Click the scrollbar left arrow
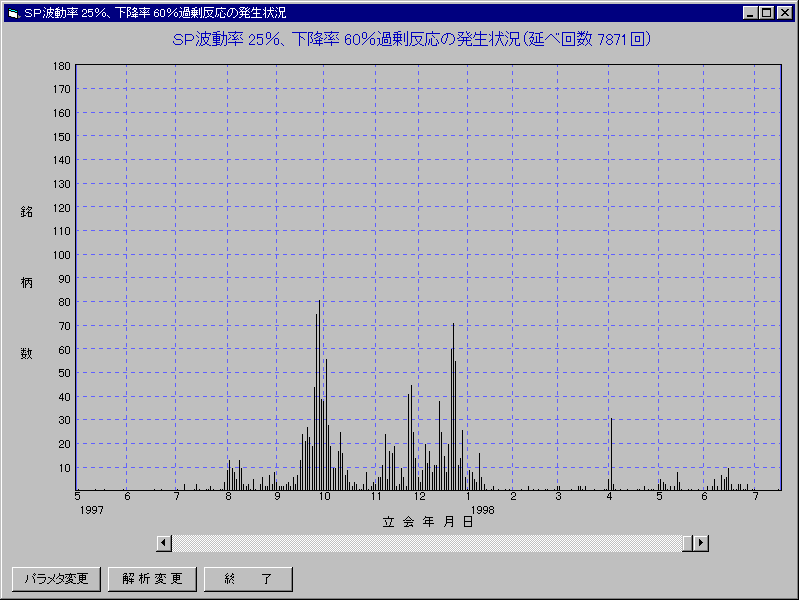Screen dimensions: 799x600 164,542
